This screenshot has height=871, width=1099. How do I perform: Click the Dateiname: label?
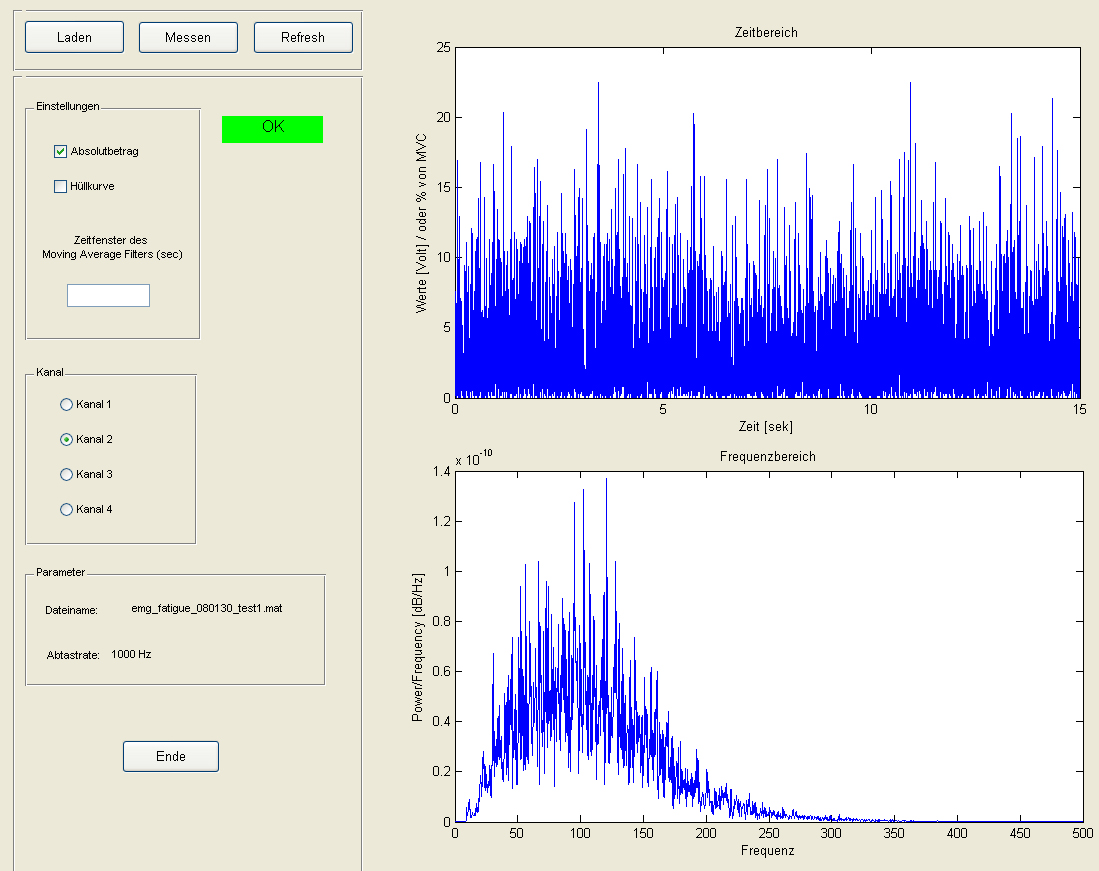click(71, 610)
